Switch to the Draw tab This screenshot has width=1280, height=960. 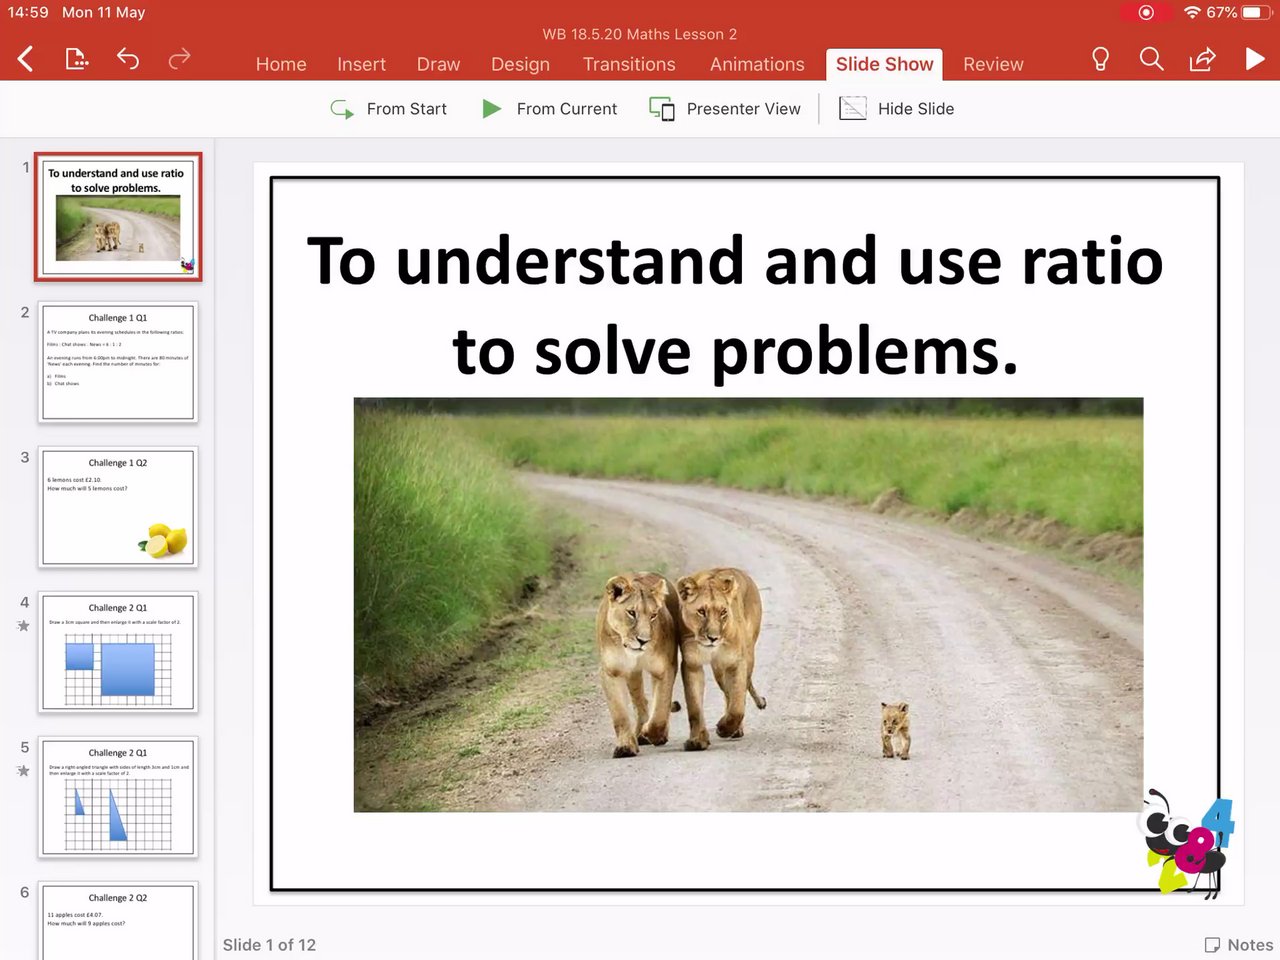[438, 64]
